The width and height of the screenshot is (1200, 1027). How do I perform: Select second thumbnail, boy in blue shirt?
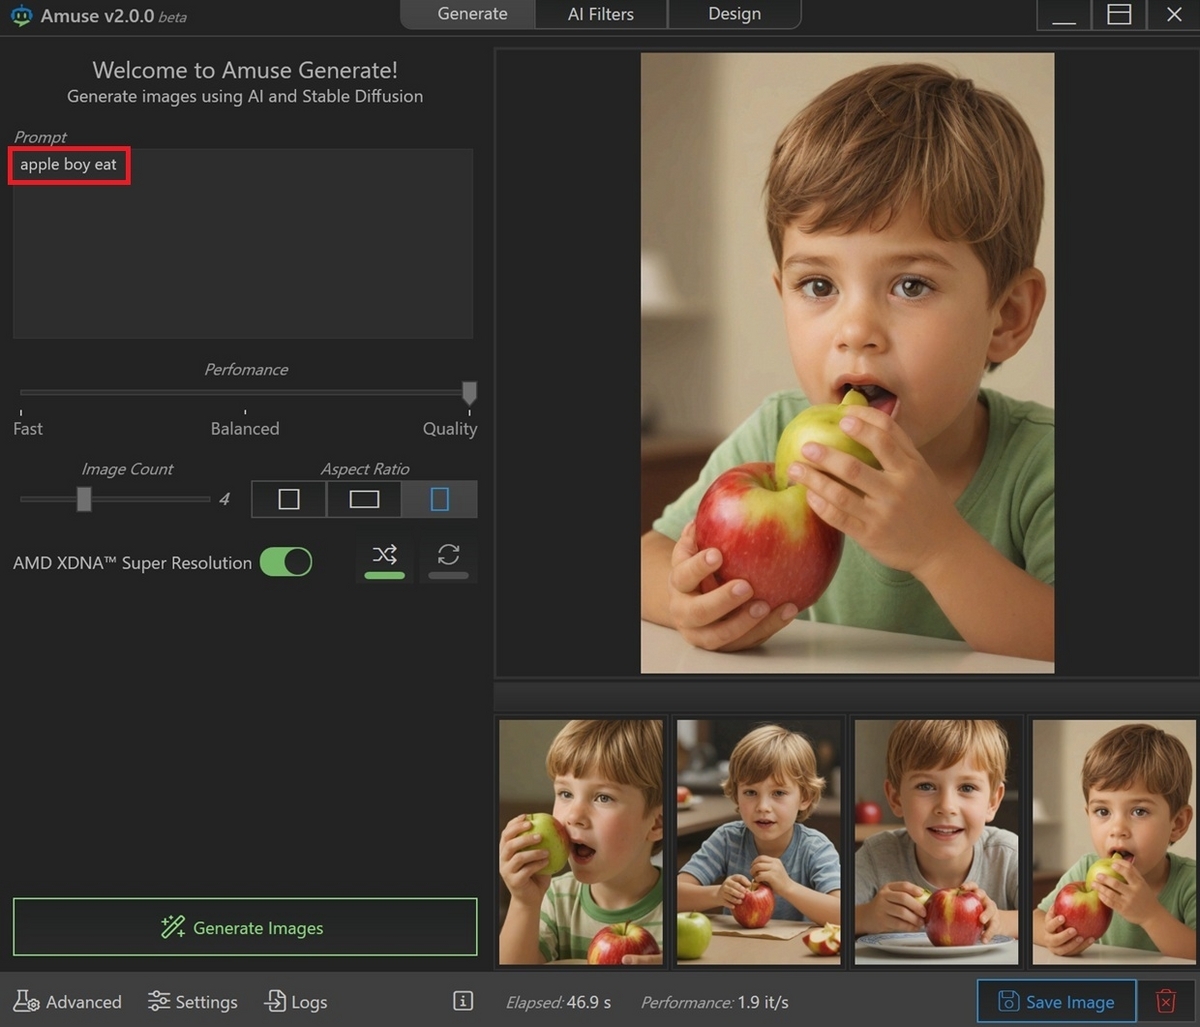pyautogui.click(x=759, y=842)
